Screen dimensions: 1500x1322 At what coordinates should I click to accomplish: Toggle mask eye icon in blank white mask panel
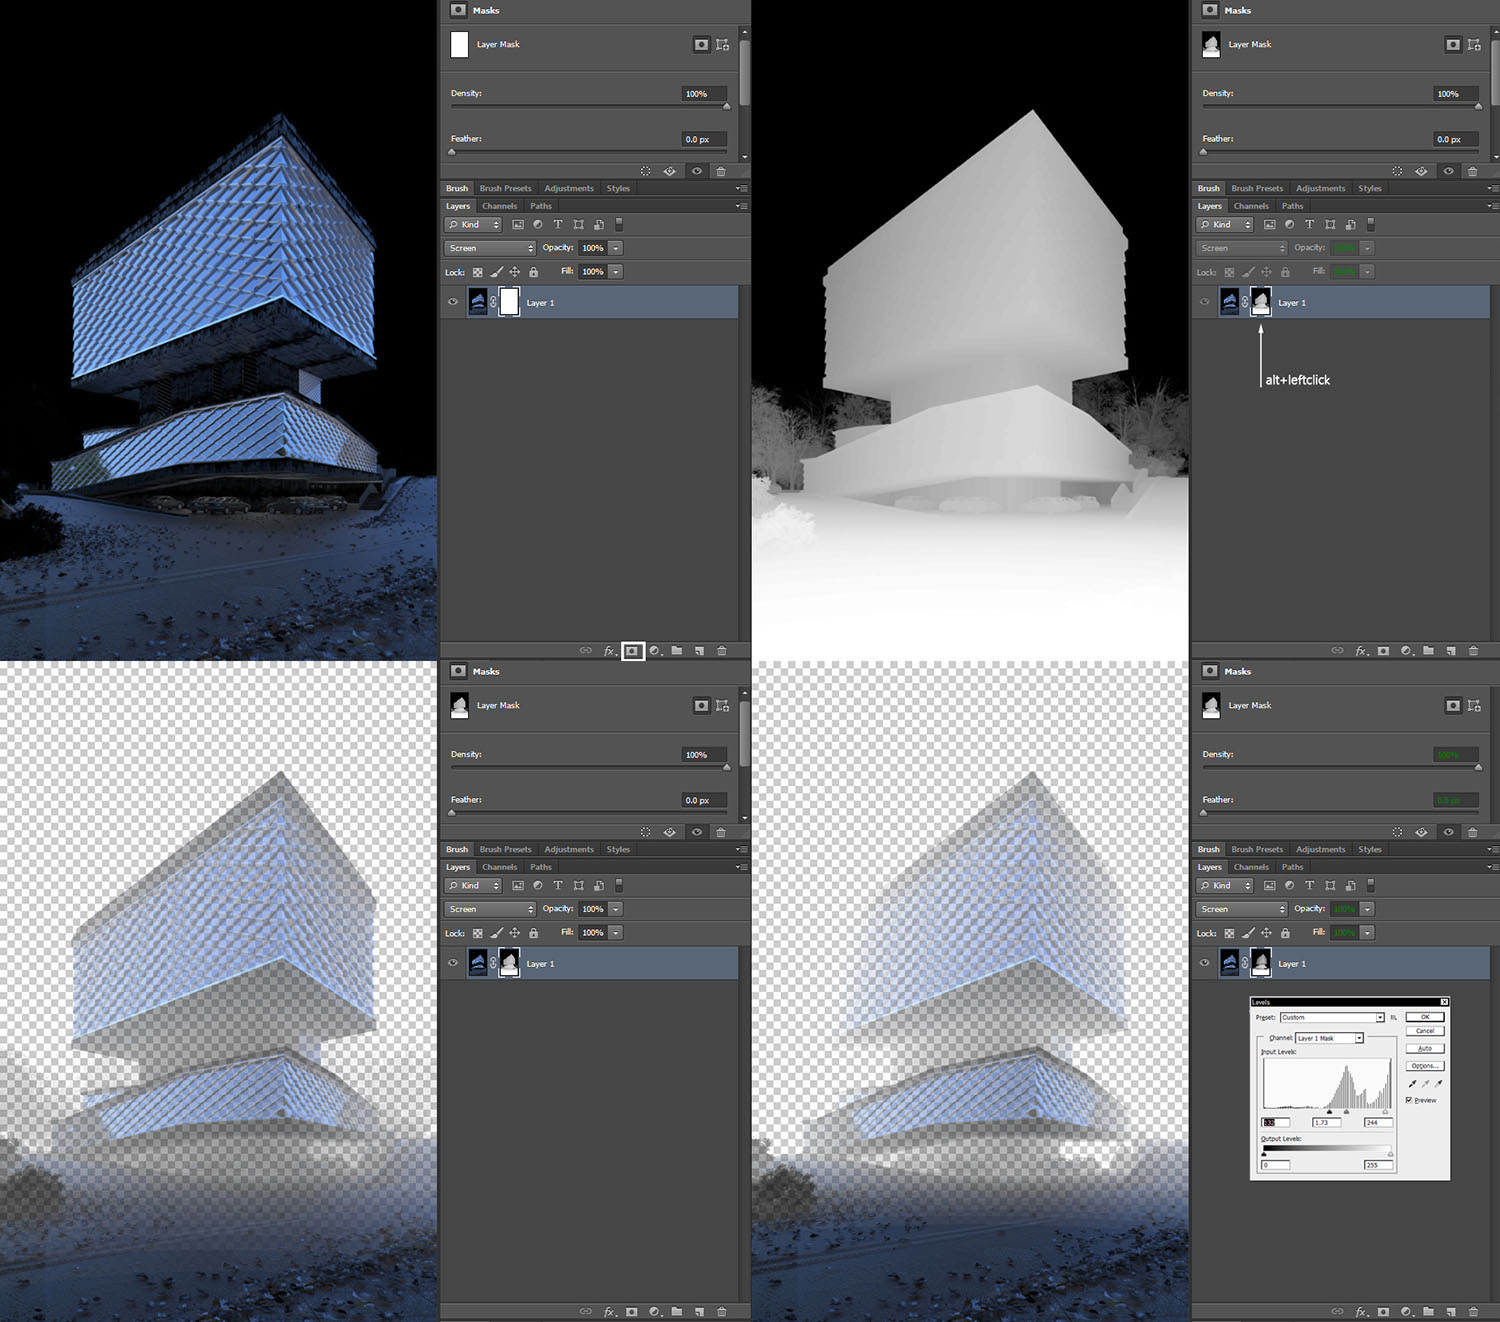[697, 171]
